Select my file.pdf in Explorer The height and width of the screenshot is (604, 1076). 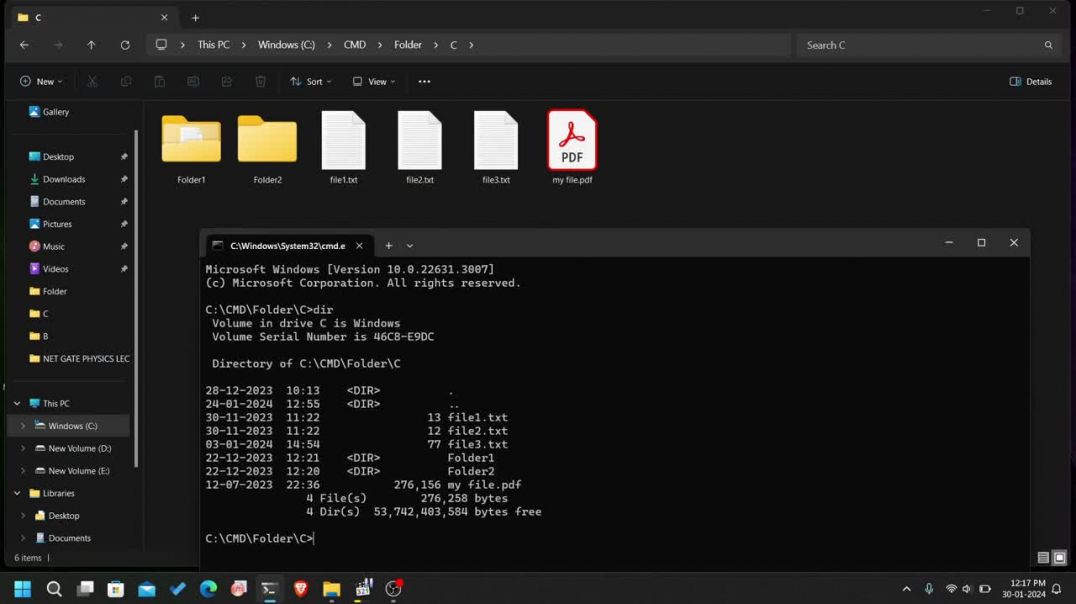click(x=572, y=147)
